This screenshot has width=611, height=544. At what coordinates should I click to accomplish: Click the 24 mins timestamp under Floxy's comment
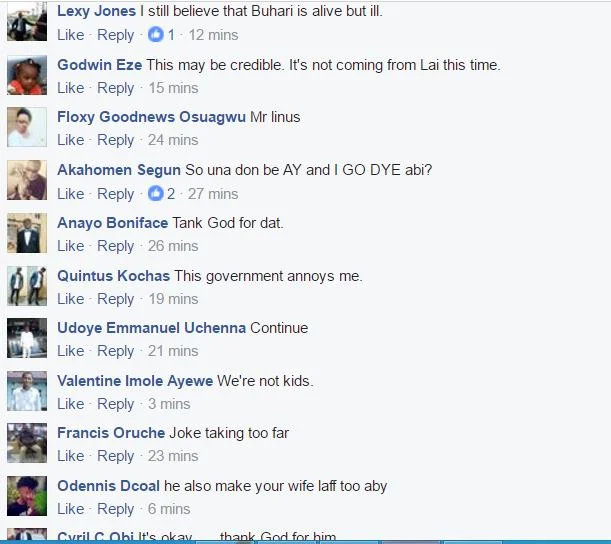click(173, 140)
